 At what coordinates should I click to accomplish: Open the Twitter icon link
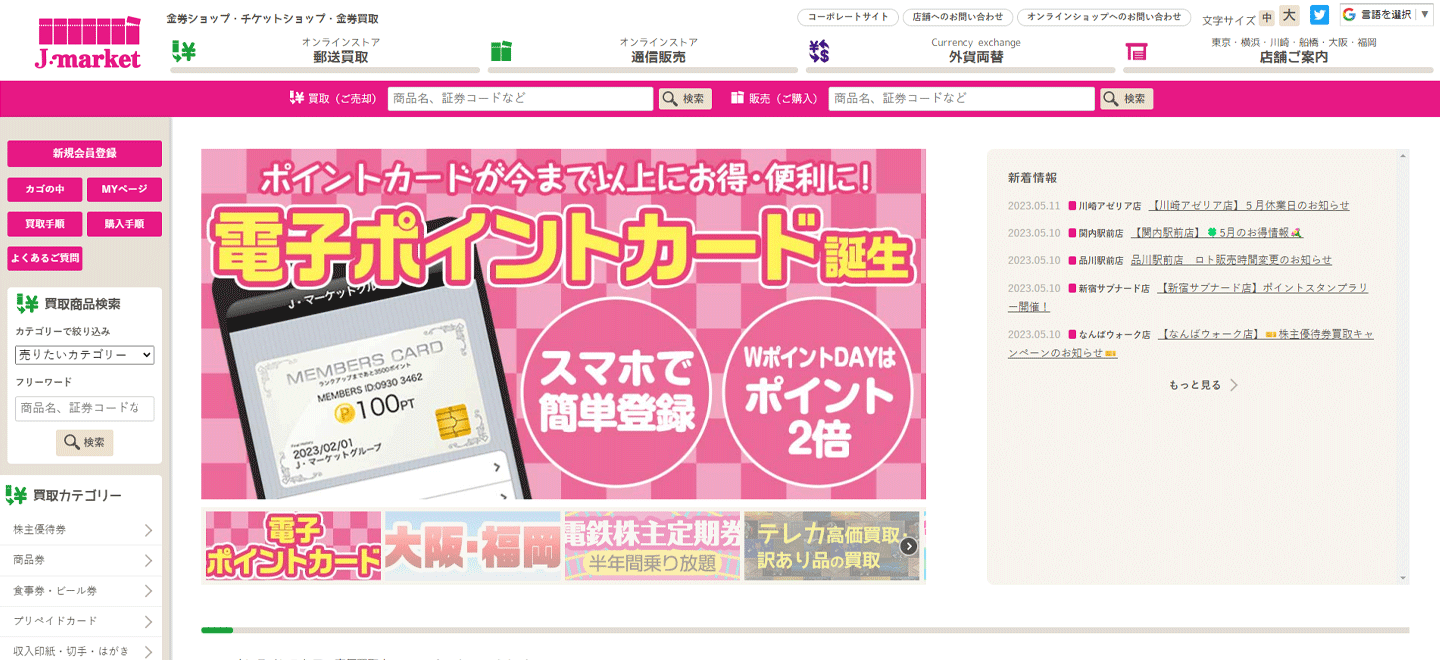(x=1319, y=15)
